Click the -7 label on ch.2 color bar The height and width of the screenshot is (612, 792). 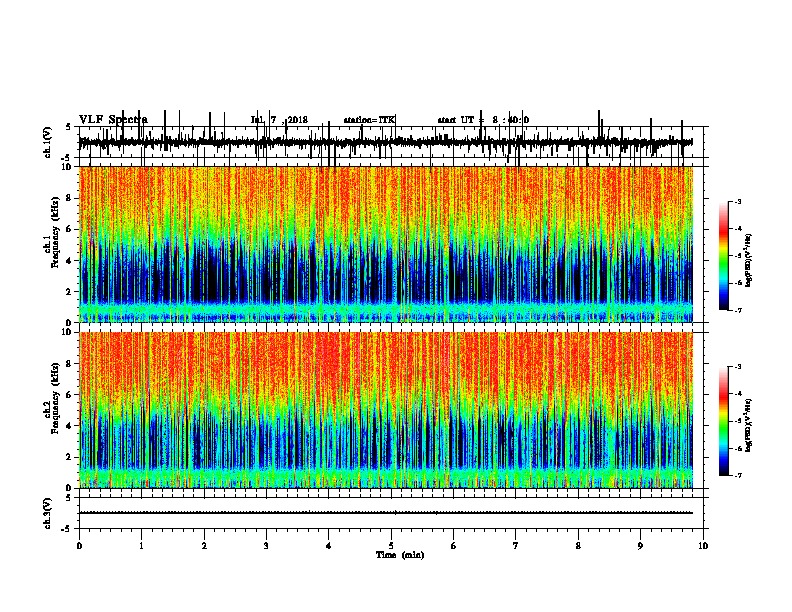click(x=738, y=476)
